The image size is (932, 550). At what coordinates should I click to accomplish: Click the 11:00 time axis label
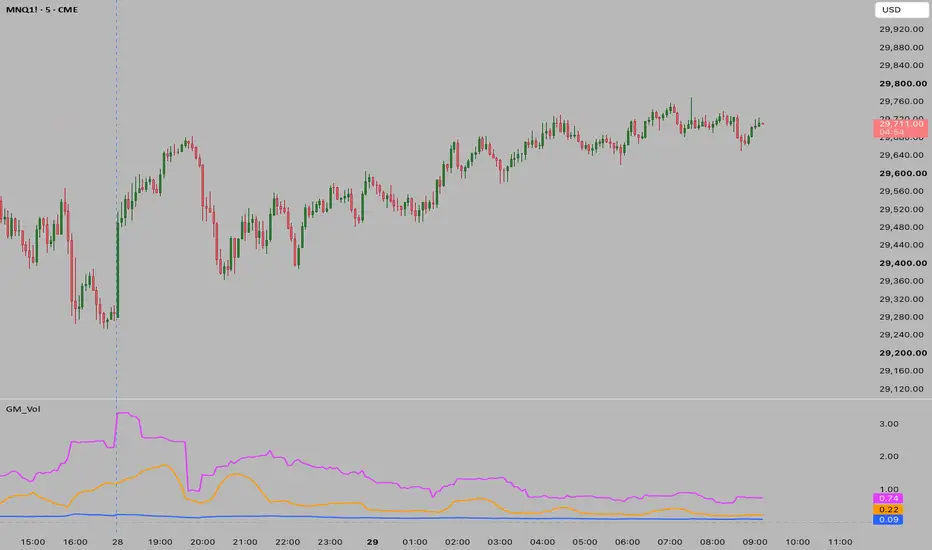(x=840, y=542)
